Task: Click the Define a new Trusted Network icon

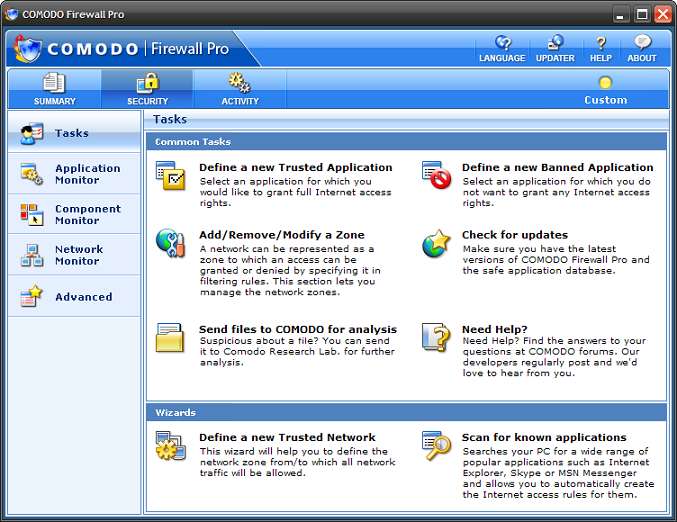Action: pyautogui.click(x=171, y=445)
